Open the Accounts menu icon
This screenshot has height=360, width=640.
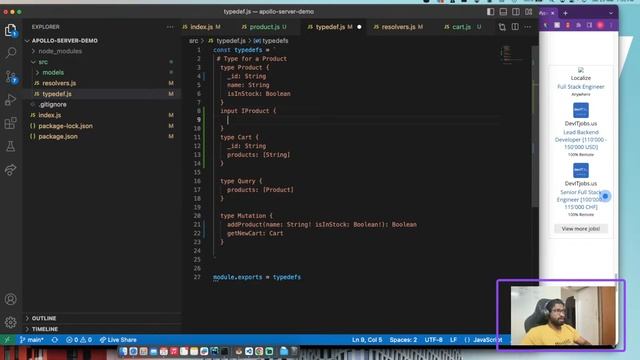click(11, 299)
